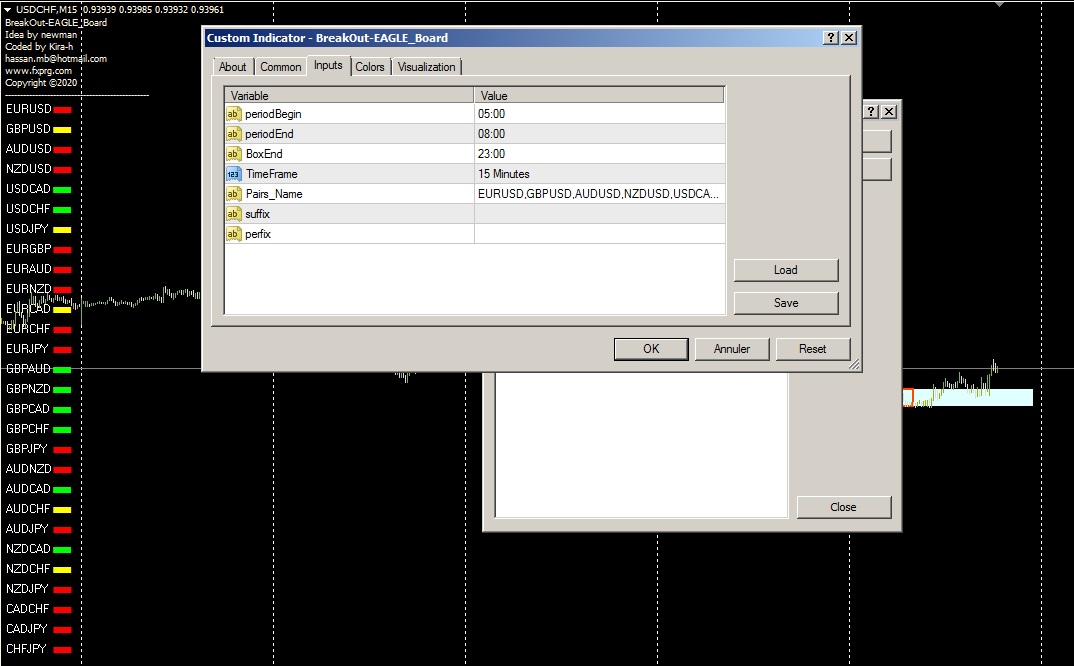Click the green USDCAD signal swatch
The height and width of the screenshot is (666, 1074).
pyautogui.click(x=62, y=189)
